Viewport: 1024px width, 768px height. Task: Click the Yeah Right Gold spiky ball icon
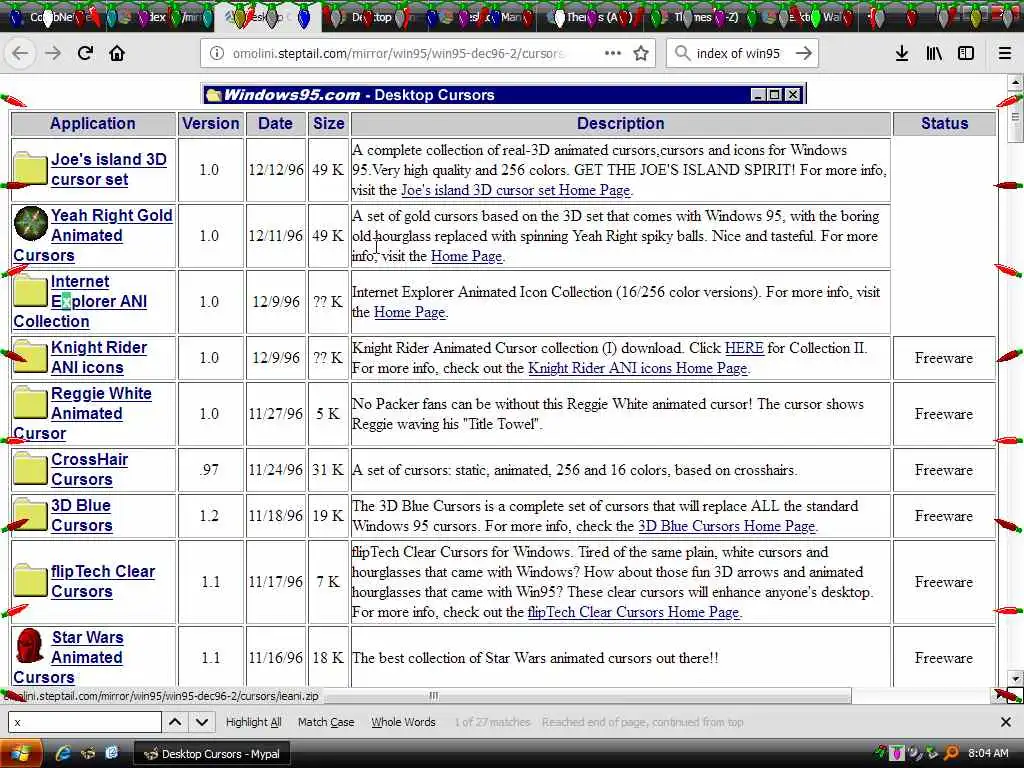(x=31, y=223)
